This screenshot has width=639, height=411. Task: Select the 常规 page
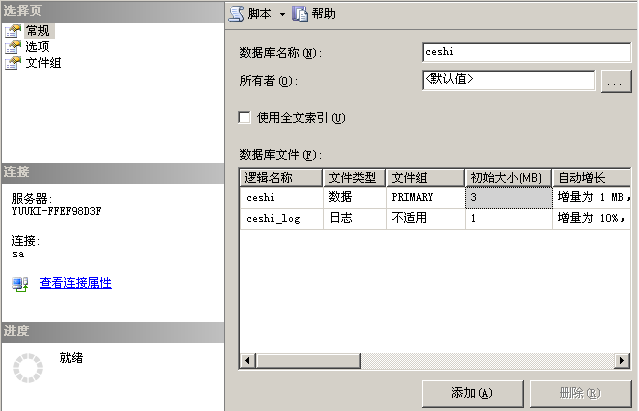[37, 31]
